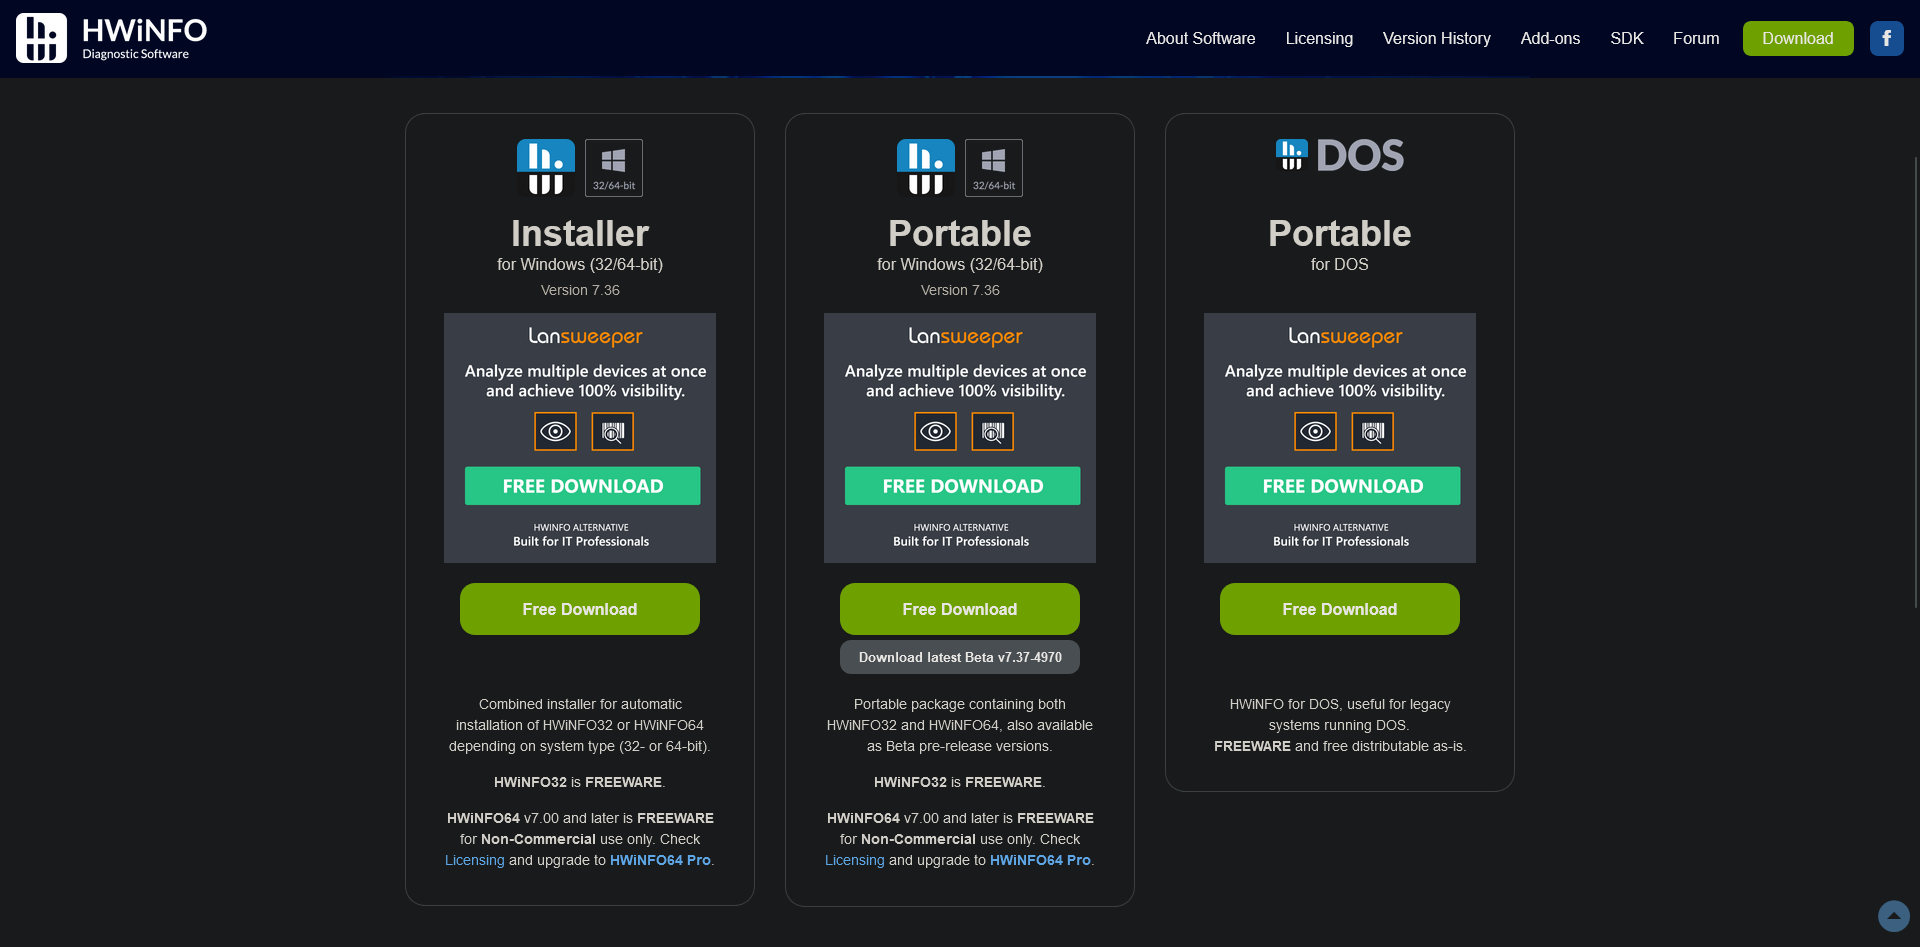Click the crossed-eye icon in the Portable Lansweeper ad
This screenshot has height=947, width=1920.
[992, 431]
